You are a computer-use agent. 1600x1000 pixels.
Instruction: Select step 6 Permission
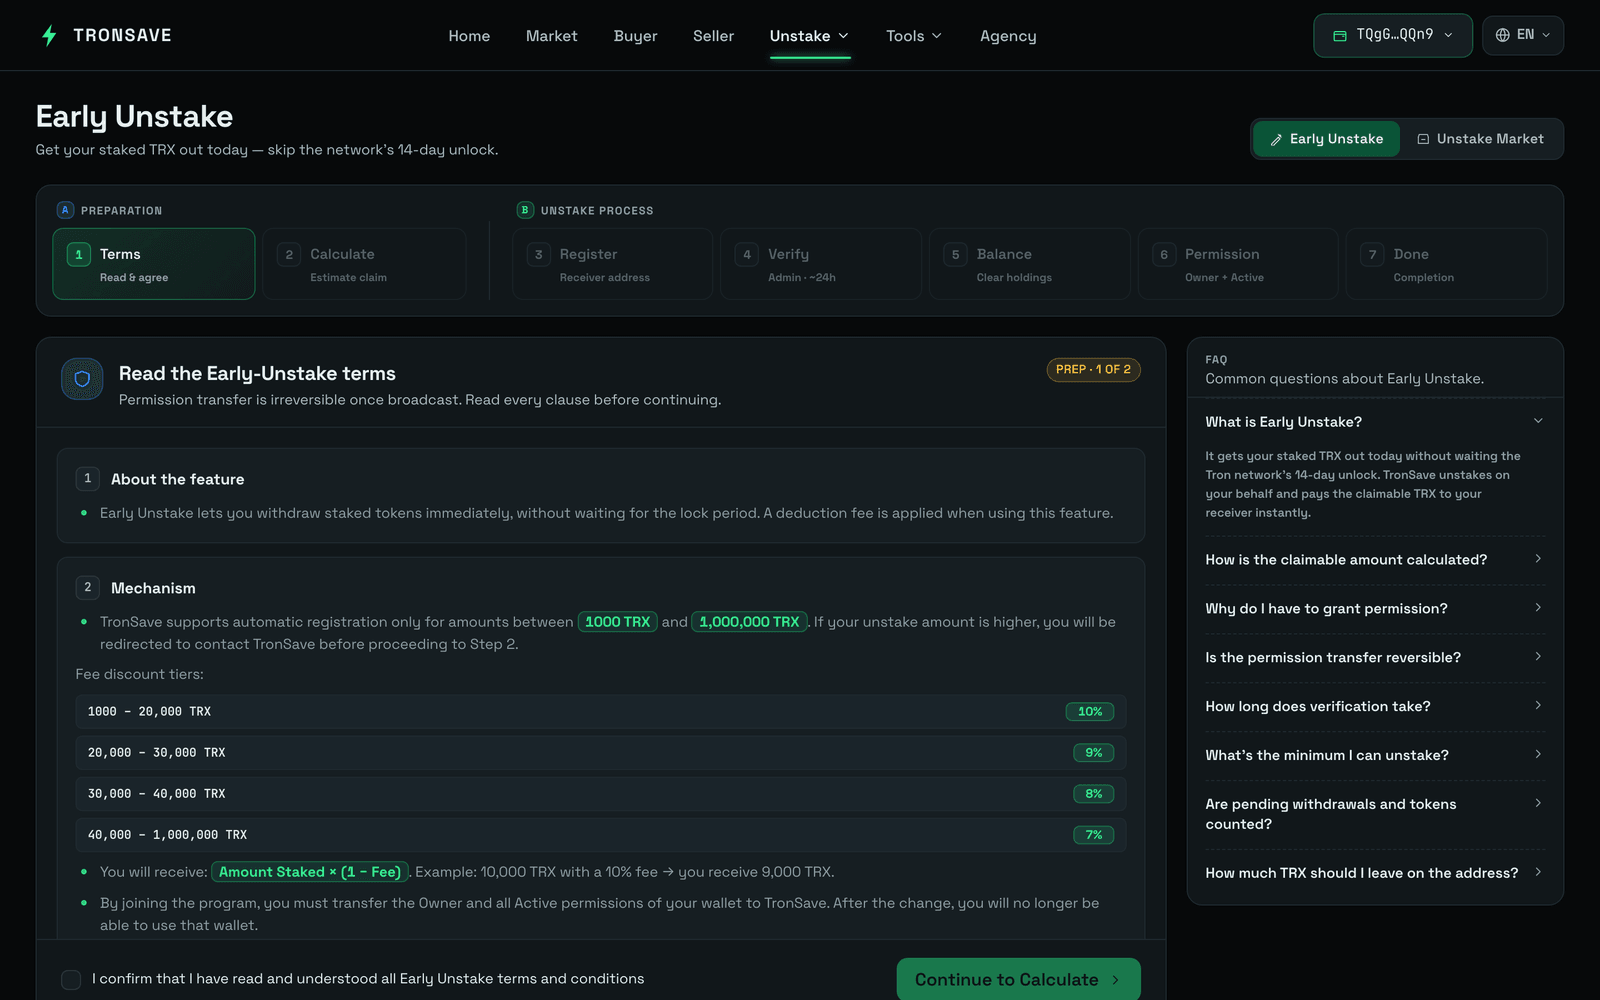[1238, 264]
